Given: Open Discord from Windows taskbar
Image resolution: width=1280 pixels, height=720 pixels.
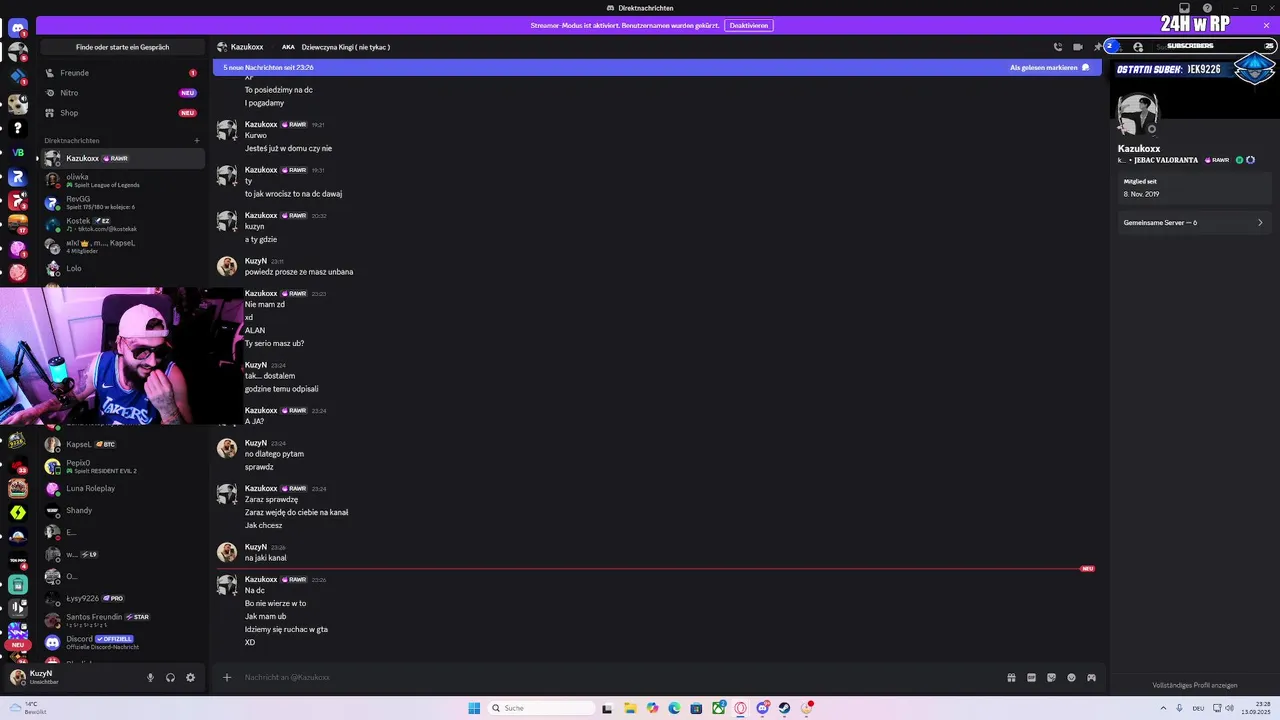Looking at the screenshot, I should tap(763, 708).
